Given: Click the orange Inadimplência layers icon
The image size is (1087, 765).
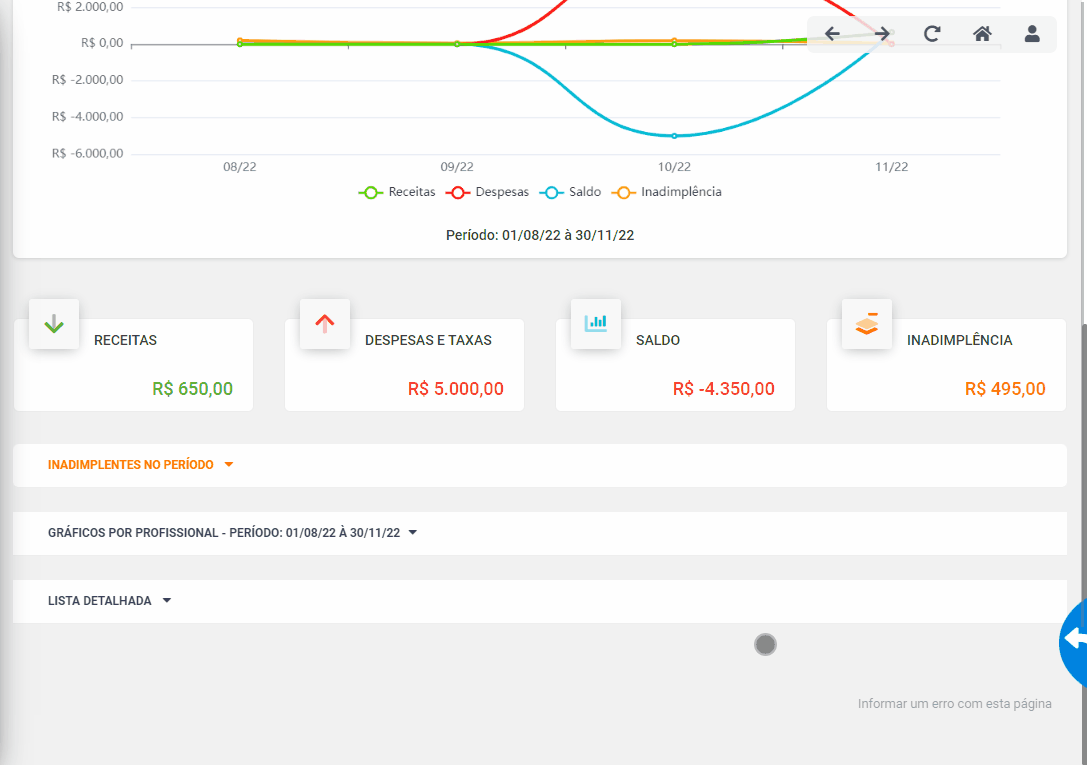Looking at the screenshot, I should [x=867, y=324].
